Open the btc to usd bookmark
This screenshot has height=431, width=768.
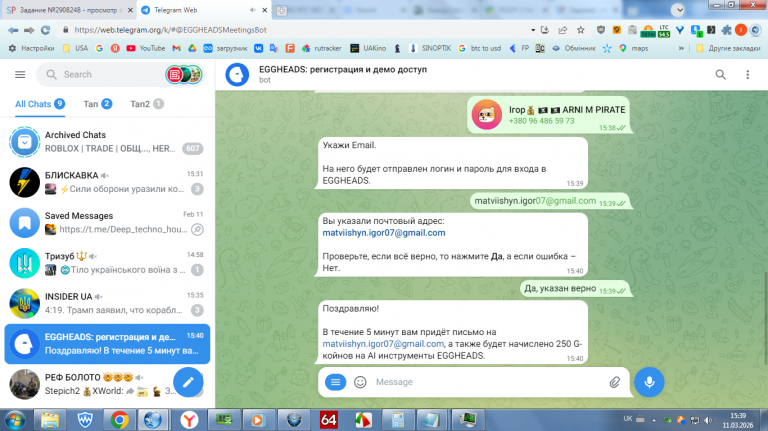[480, 48]
